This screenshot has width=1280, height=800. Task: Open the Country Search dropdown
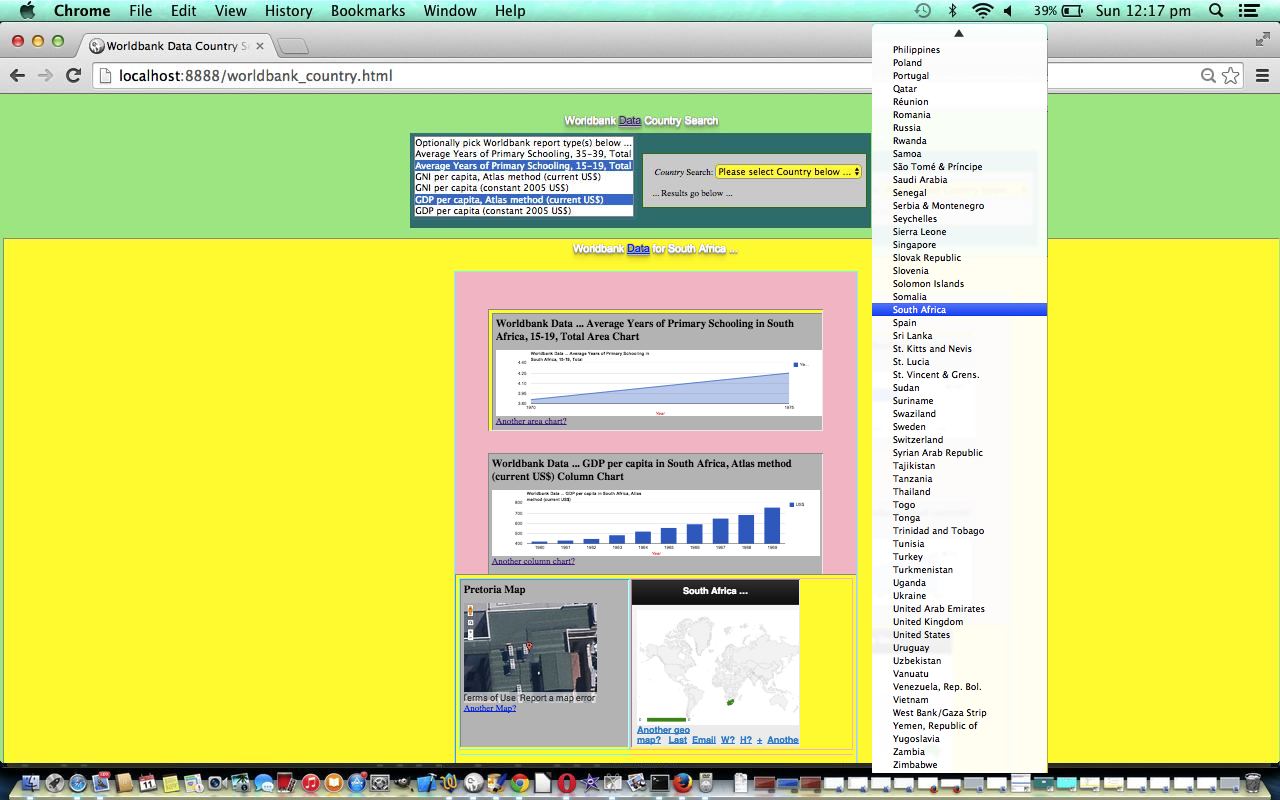(788, 172)
